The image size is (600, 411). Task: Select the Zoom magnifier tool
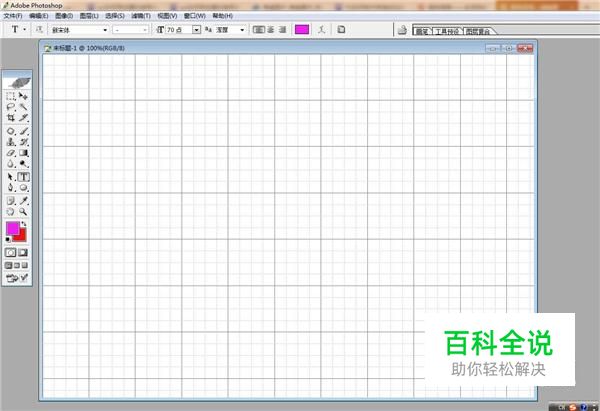tap(23, 212)
